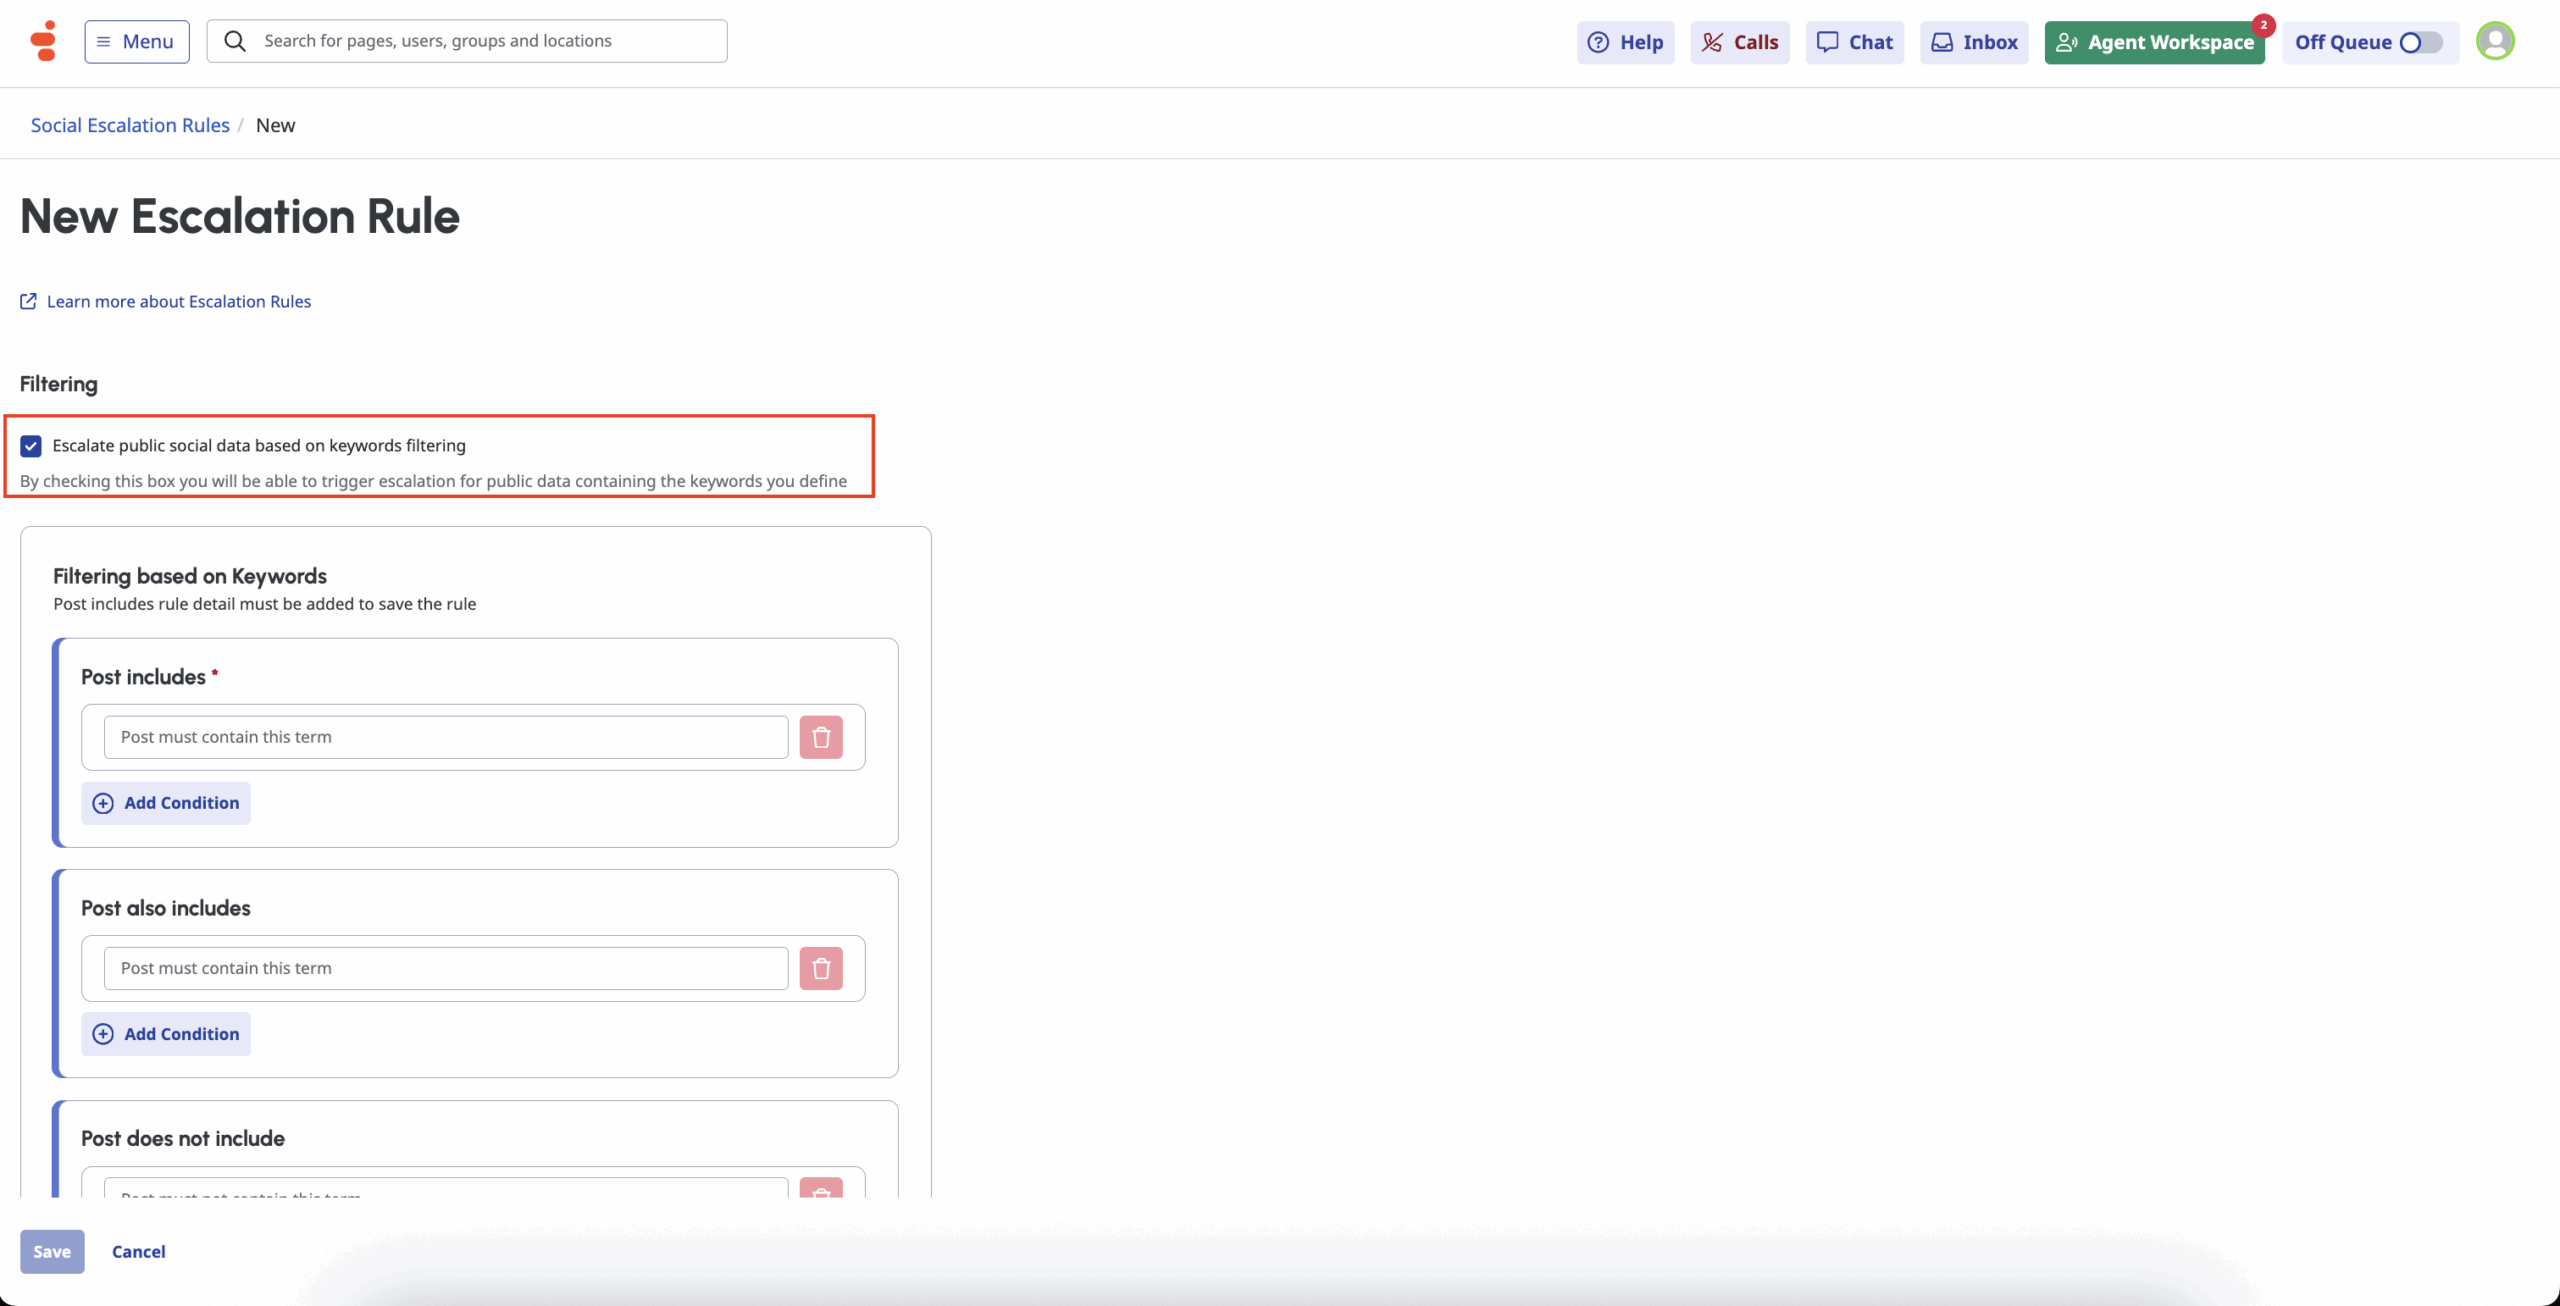Open Learn more about Escalation Rules
The image size is (2560, 1306).
point(178,301)
